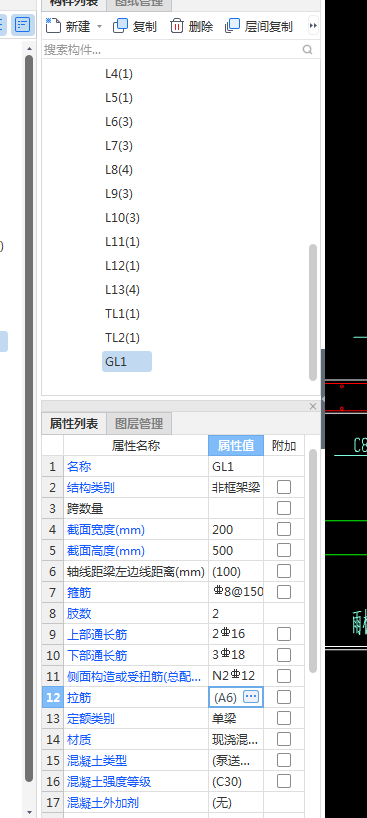The height and width of the screenshot is (818, 367).
Task: Select the TL1(1) component
Action: tap(122, 314)
